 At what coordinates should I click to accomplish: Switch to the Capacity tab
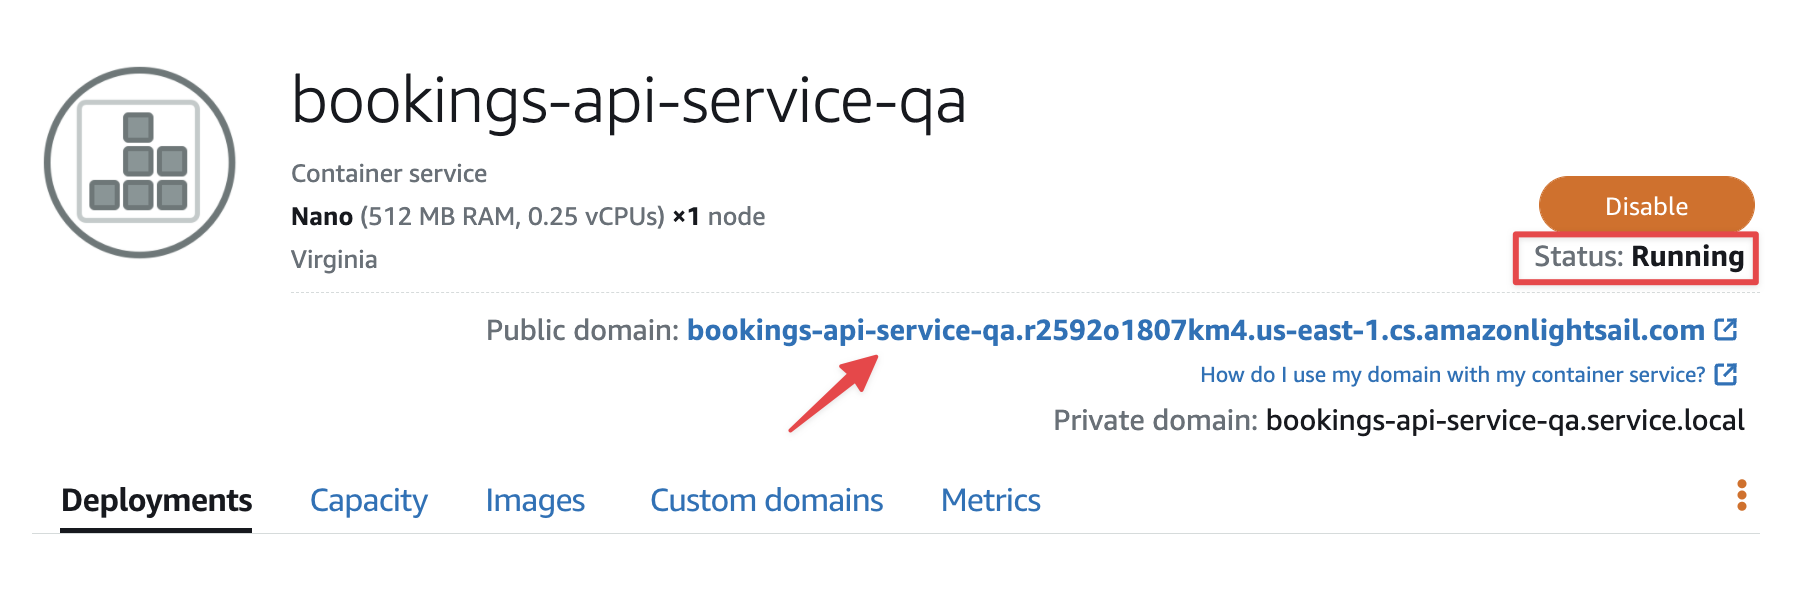point(368,500)
